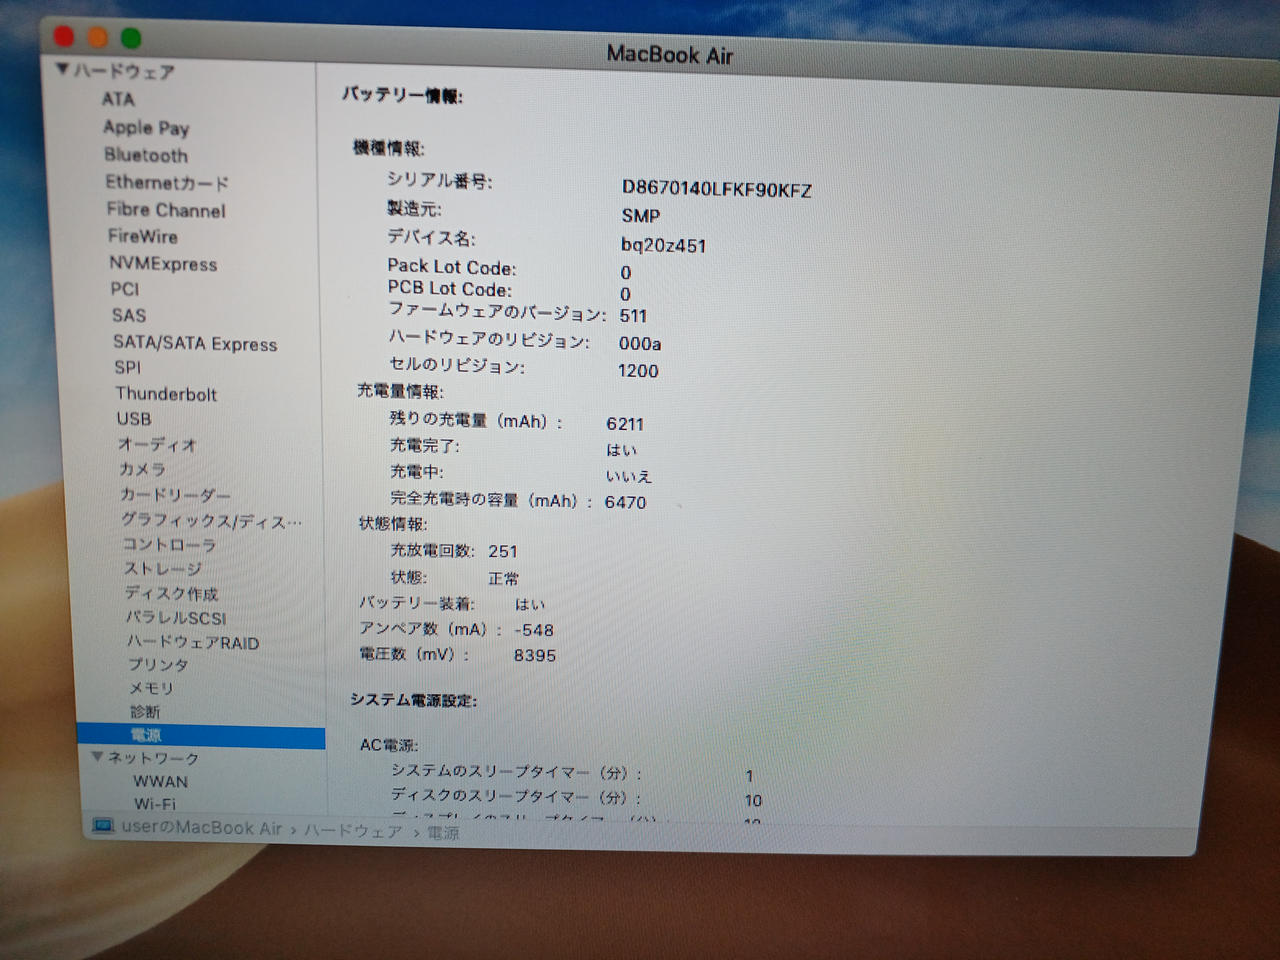Open the Apple Pay hardware entry

[x=146, y=127]
